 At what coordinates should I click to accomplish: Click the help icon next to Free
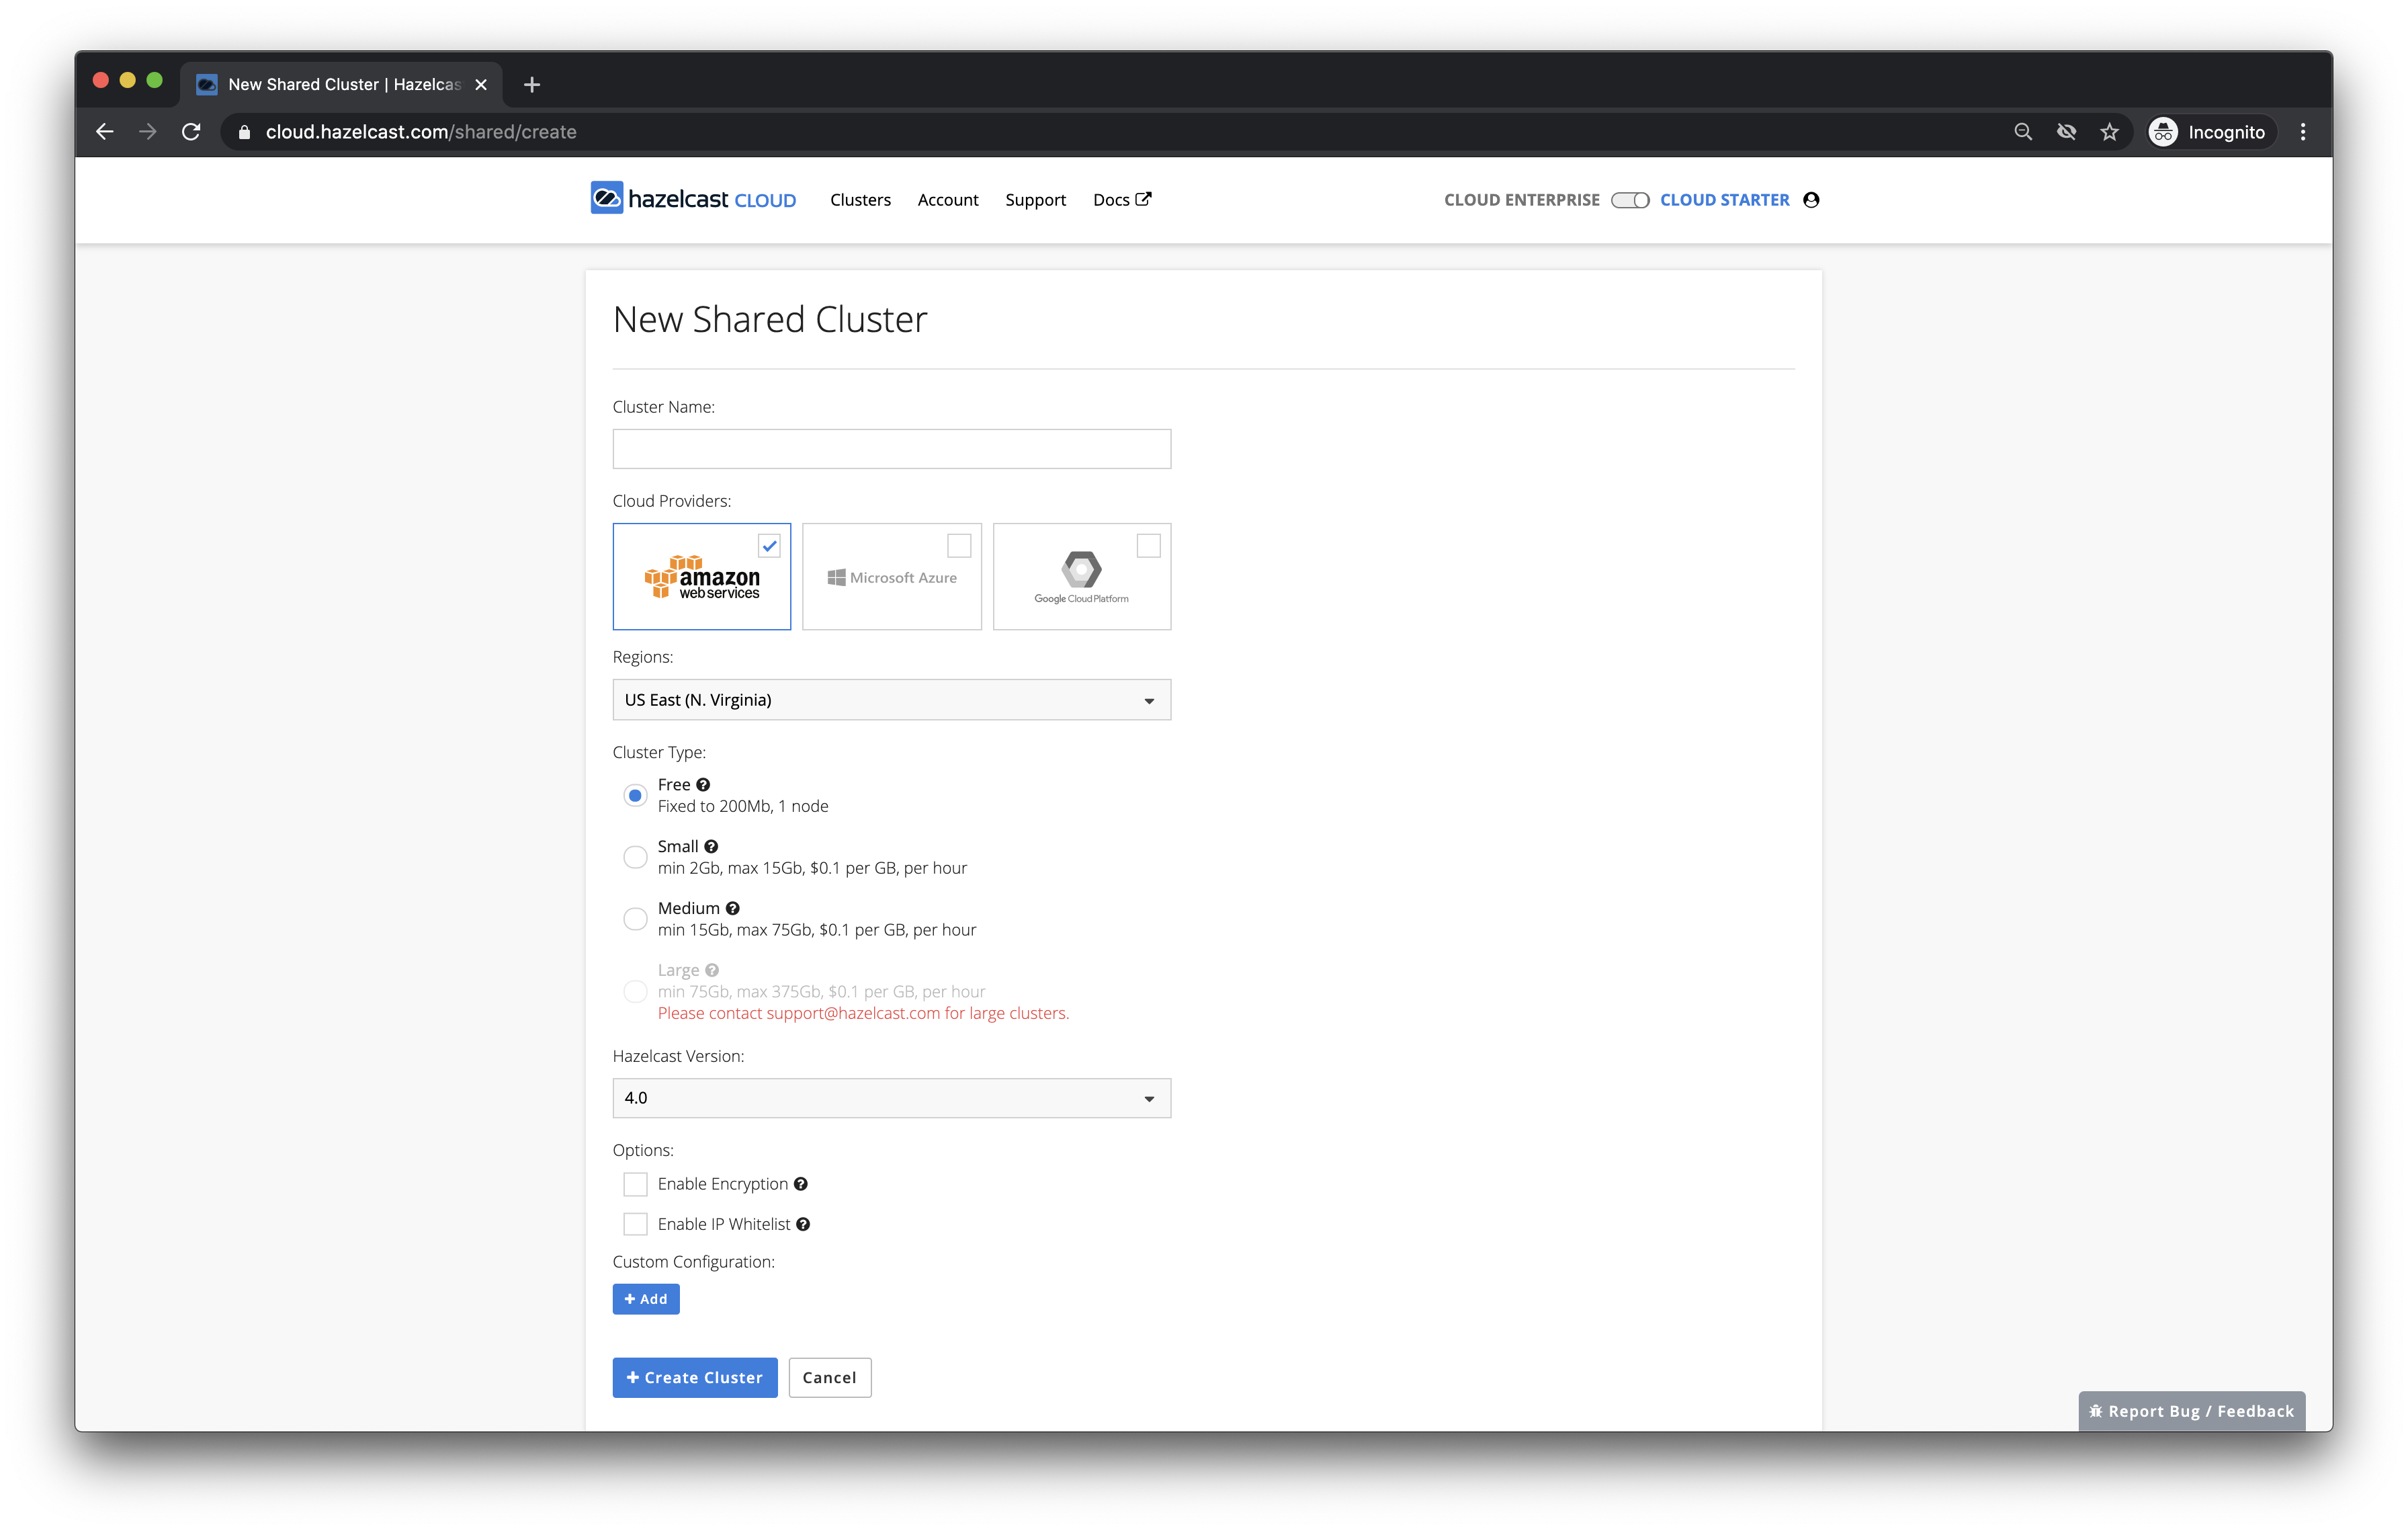[703, 785]
